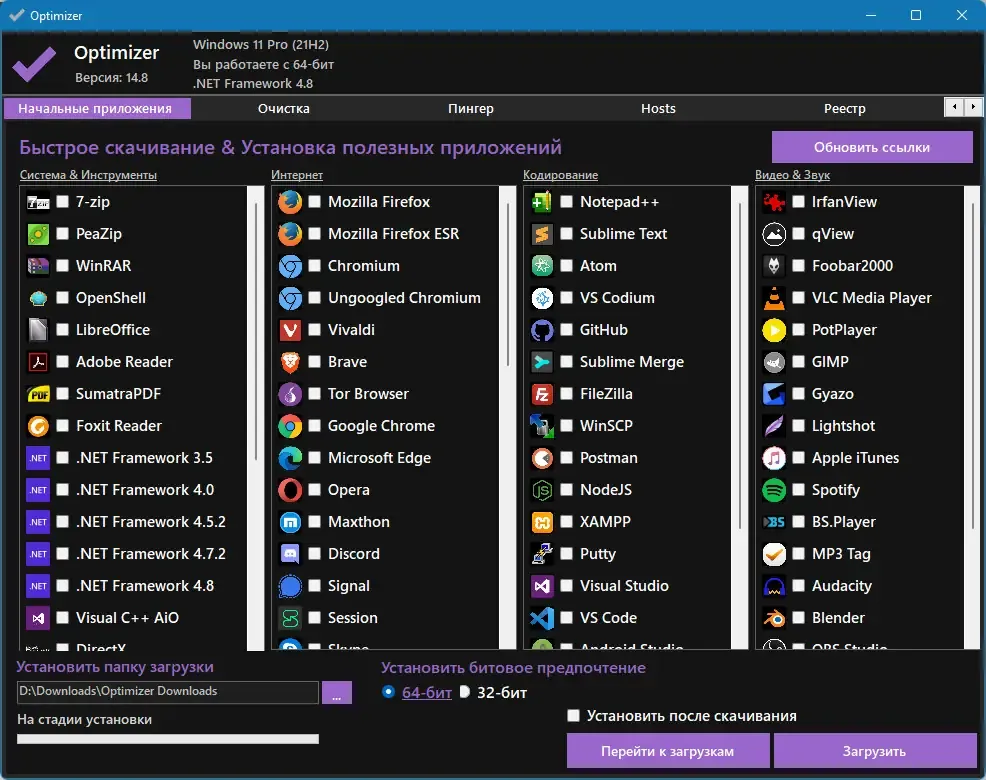This screenshot has height=780, width=986.
Task: Click the FileZilla icon
Action: click(x=542, y=394)
